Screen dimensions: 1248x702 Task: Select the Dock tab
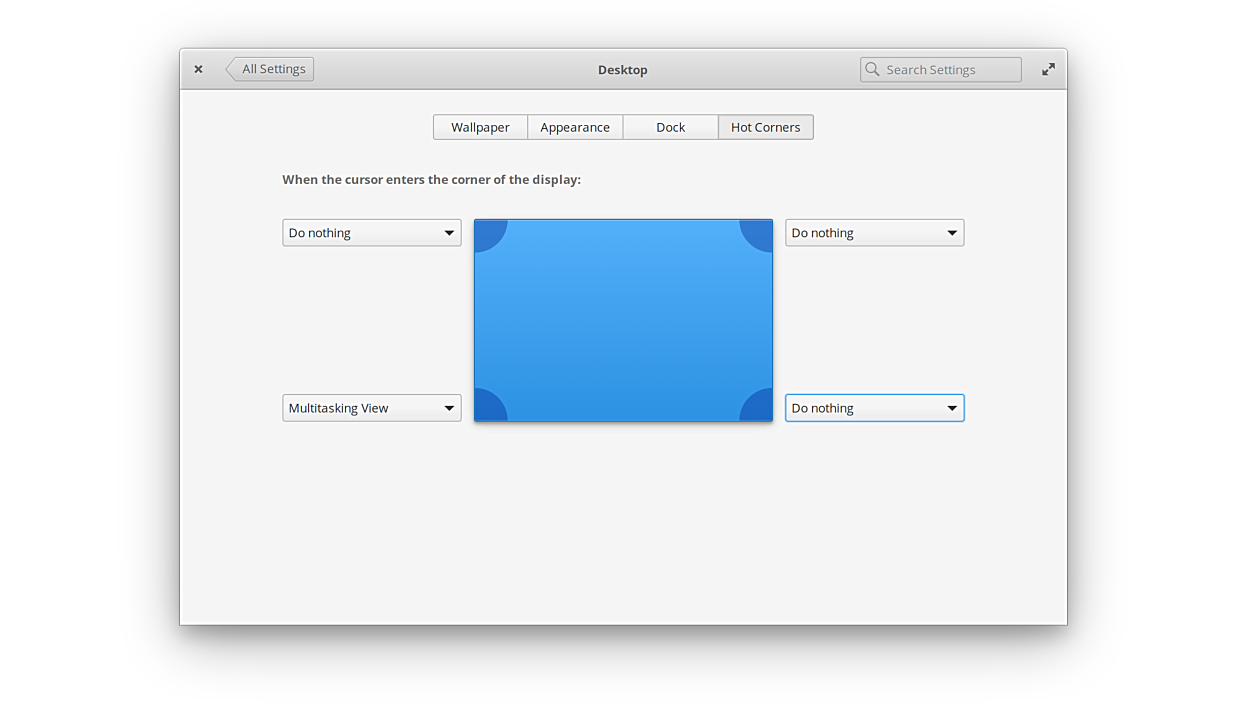point(670,127)
